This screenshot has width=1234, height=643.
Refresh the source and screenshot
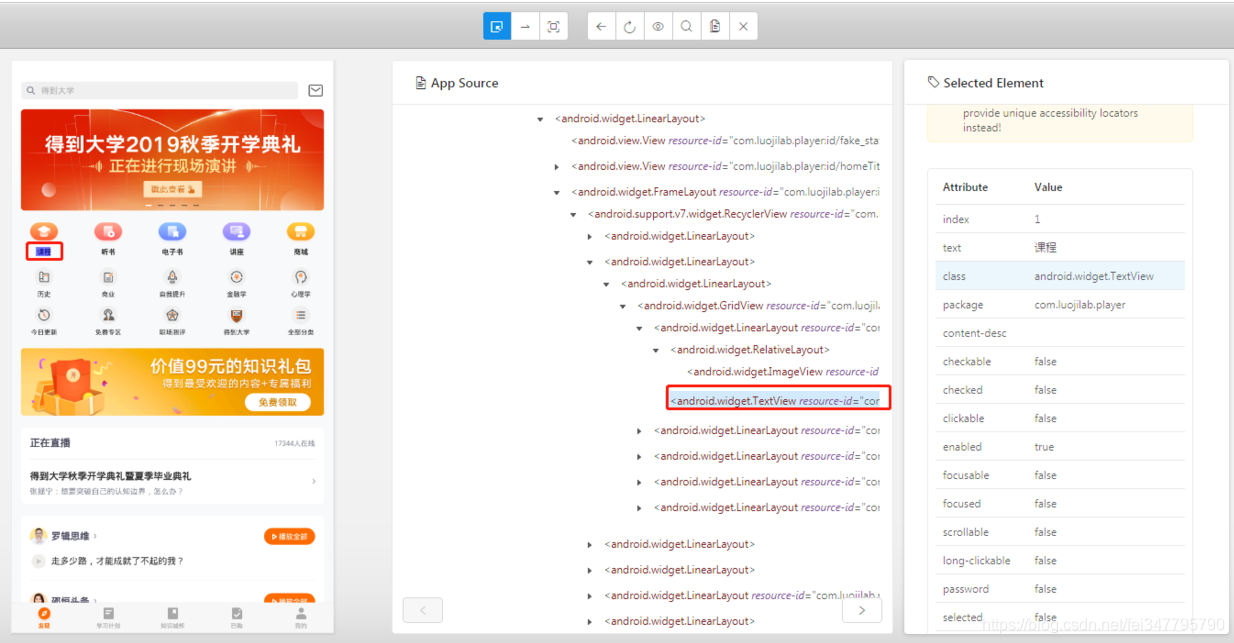click(630, 27)
